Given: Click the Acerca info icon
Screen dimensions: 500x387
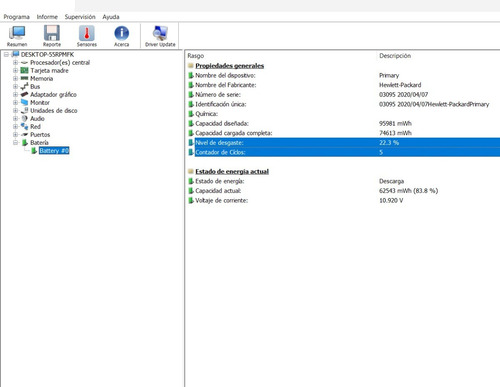Looking at the screenshot, I should pyautogui.click(x=122, y=36).
